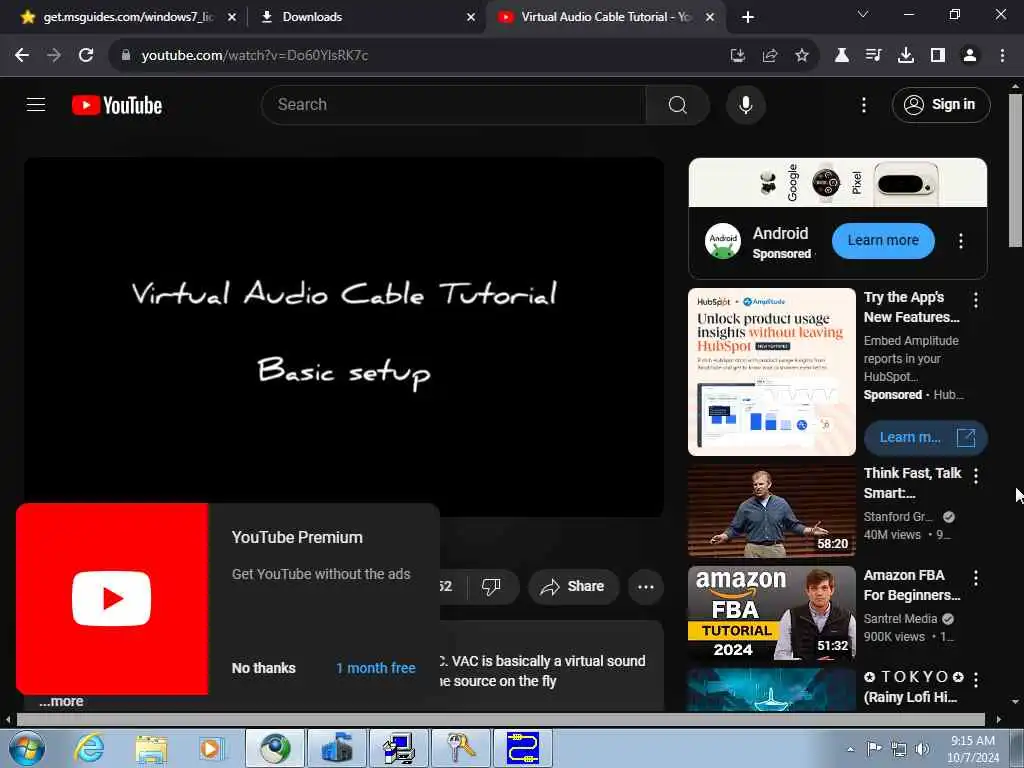The image size is (1024, 768).
Task: Open the Android advertiser name link
Action: click(780, 233)
